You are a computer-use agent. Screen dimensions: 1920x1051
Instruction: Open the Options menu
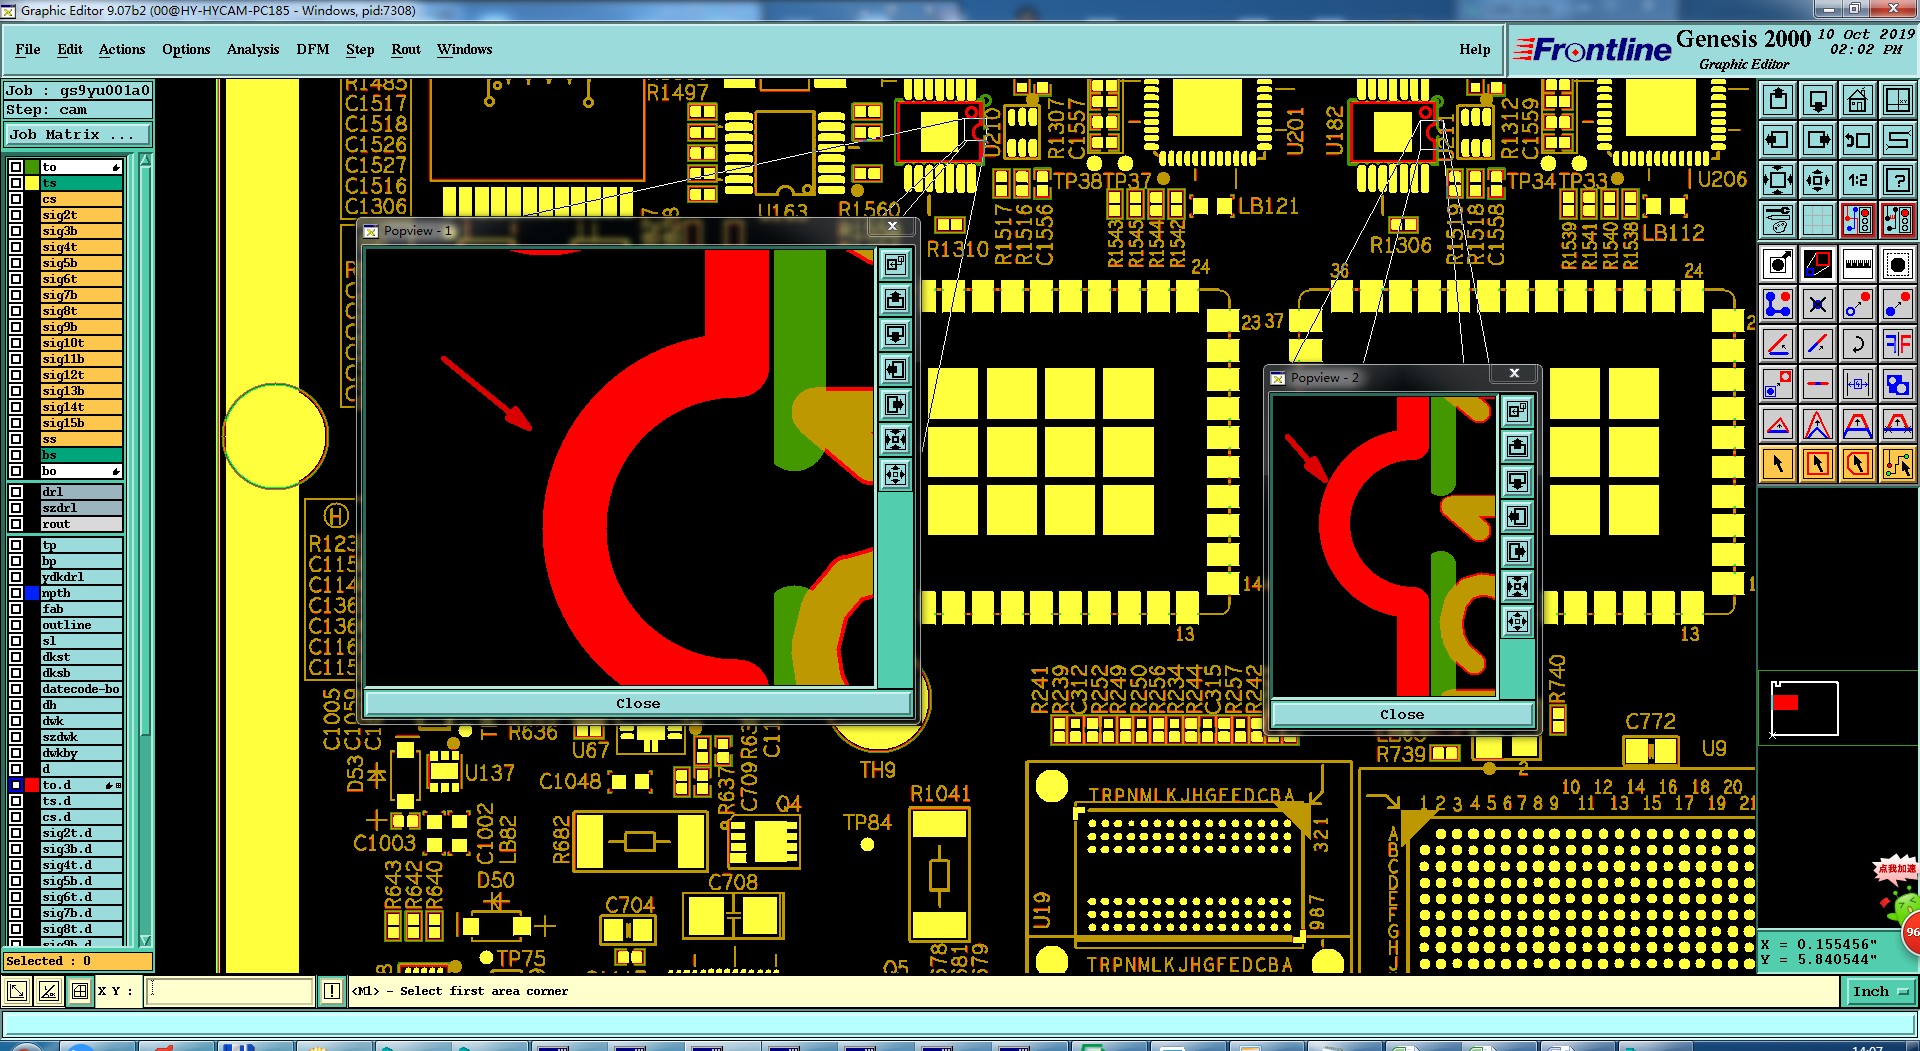pyautogui.click(x=186, y=49)
